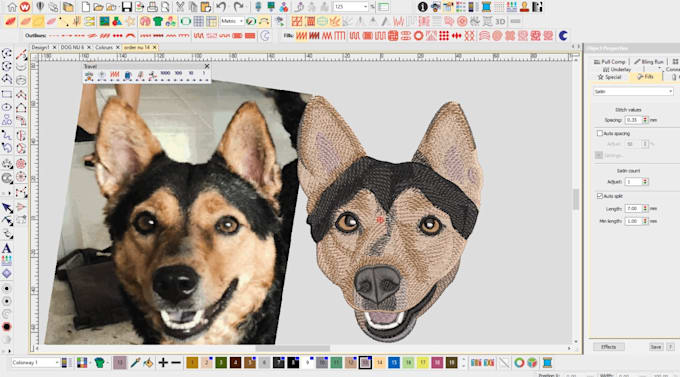Open the Satin stitch type dropdown
This screenshot has height=377, width=680.
(x=633, y=92)
